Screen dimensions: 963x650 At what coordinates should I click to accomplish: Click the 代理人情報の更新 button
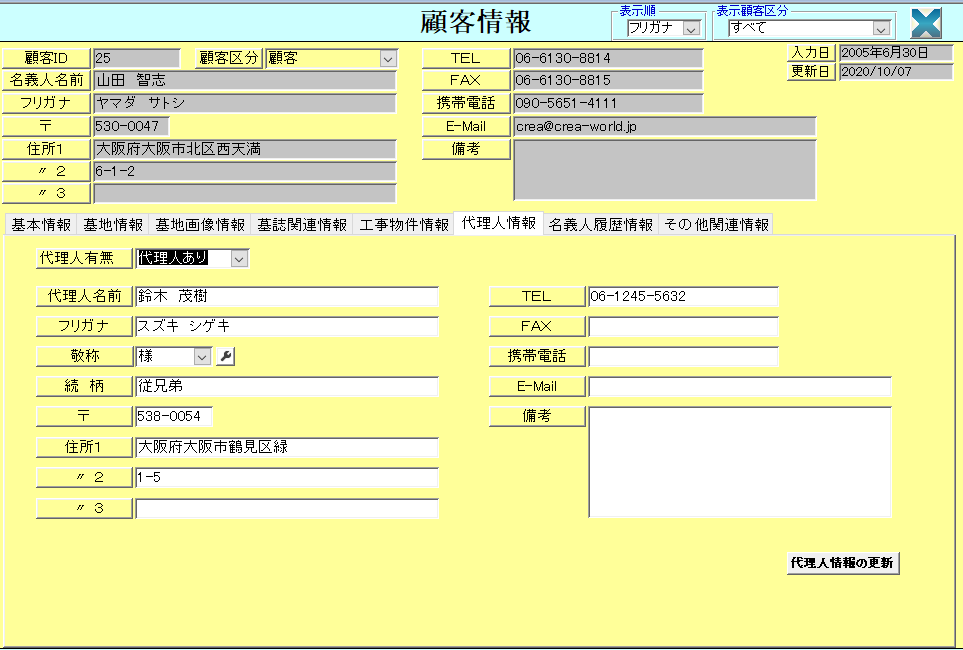pos(843,563)
